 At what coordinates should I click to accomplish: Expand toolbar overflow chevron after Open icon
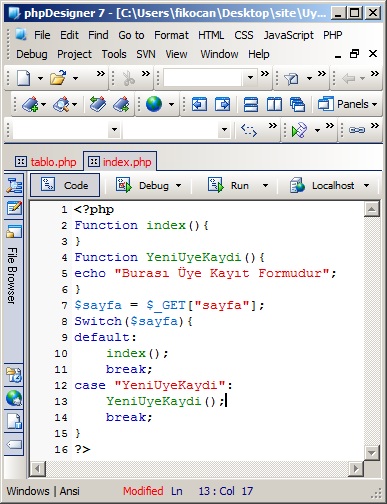point(101,74)
